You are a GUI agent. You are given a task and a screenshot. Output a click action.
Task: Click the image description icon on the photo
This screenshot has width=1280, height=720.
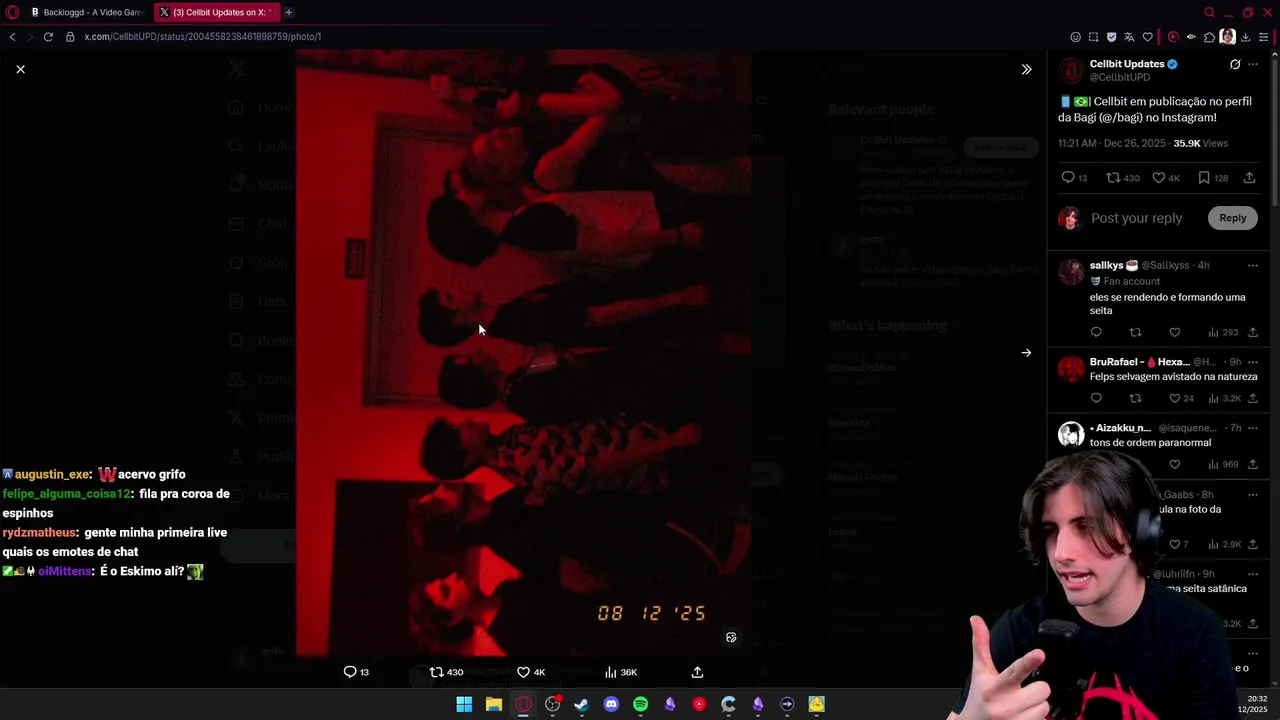[x=731, y=637]
